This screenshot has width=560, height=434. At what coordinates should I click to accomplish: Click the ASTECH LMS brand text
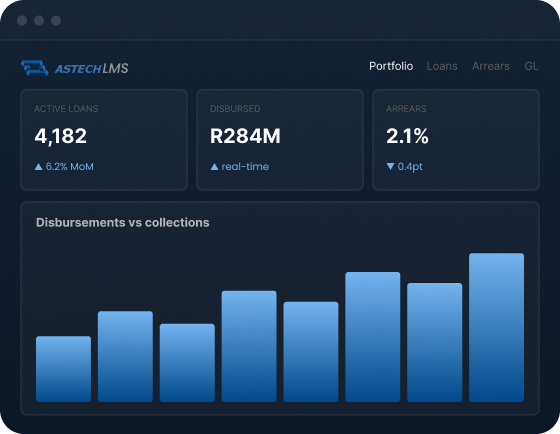(91, 69)
